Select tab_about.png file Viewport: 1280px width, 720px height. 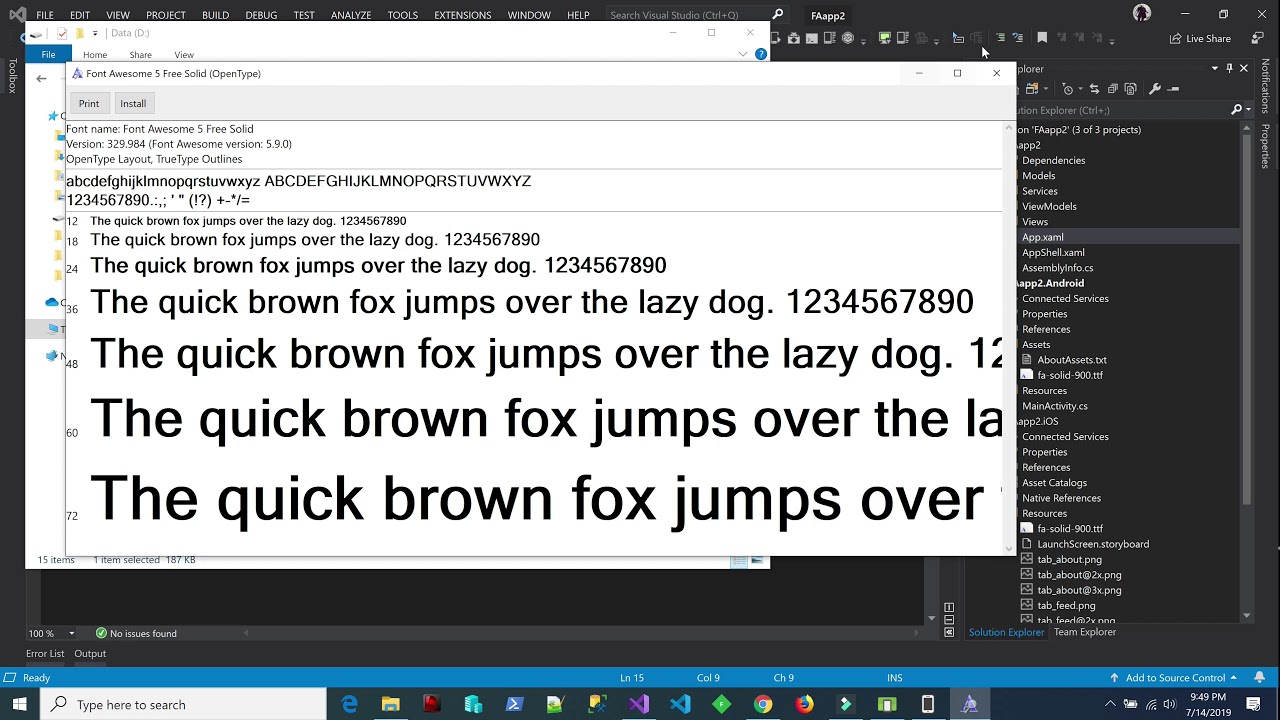pos(1069,559)
